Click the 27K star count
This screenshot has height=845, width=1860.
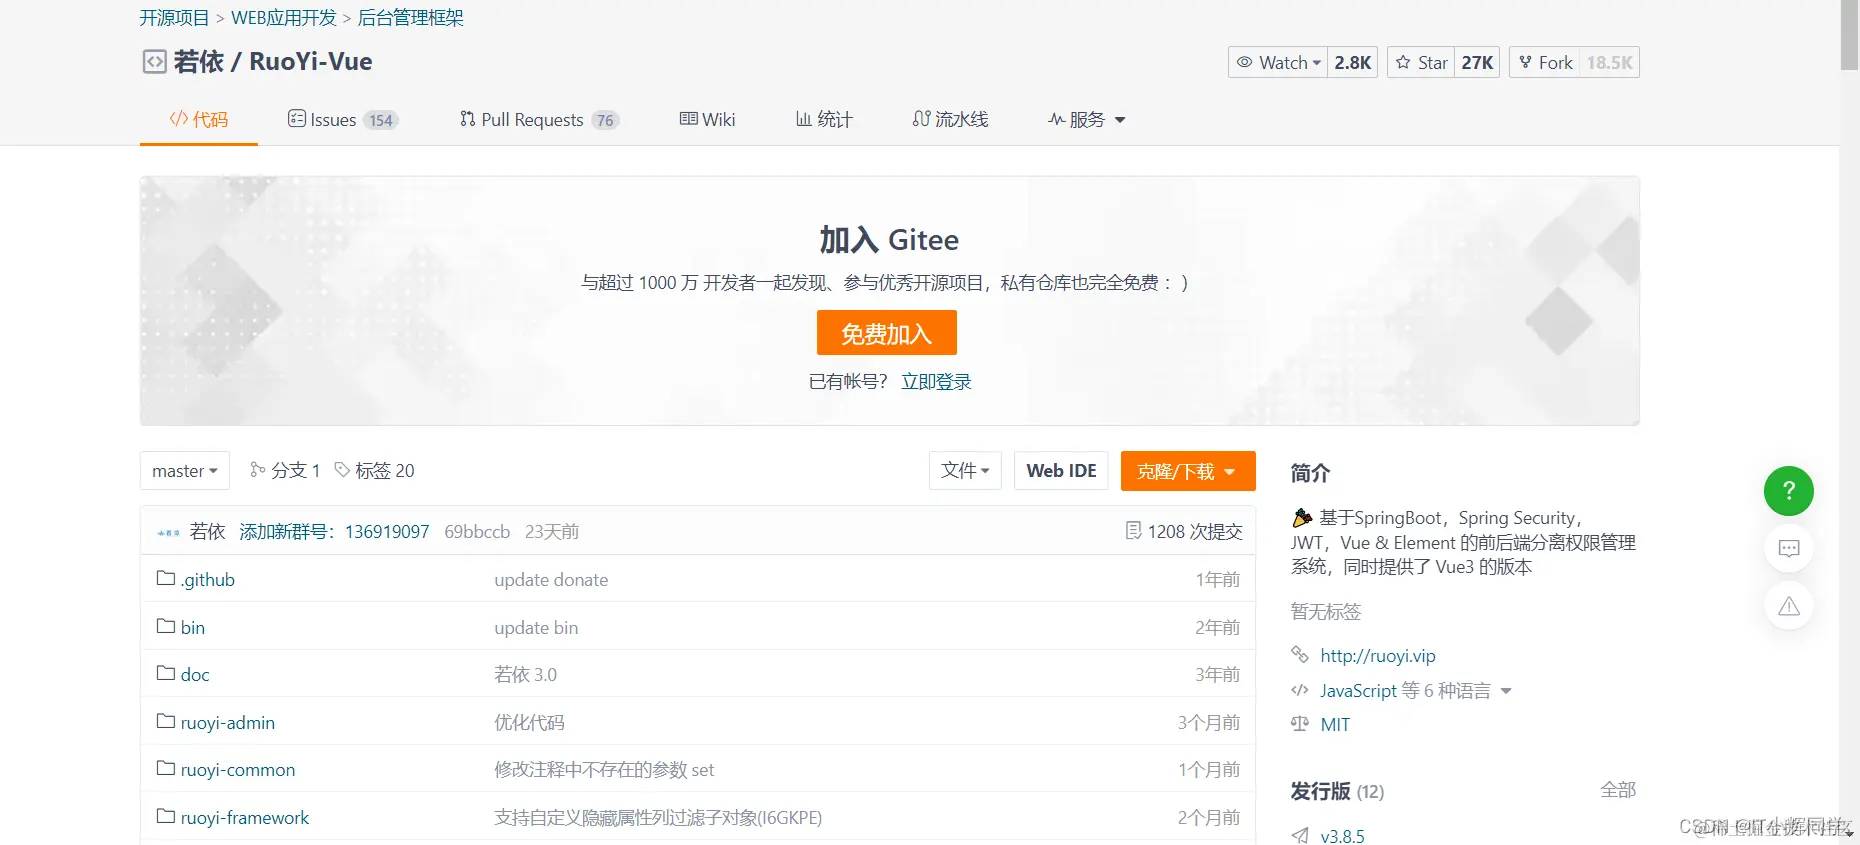[1477, 62]
